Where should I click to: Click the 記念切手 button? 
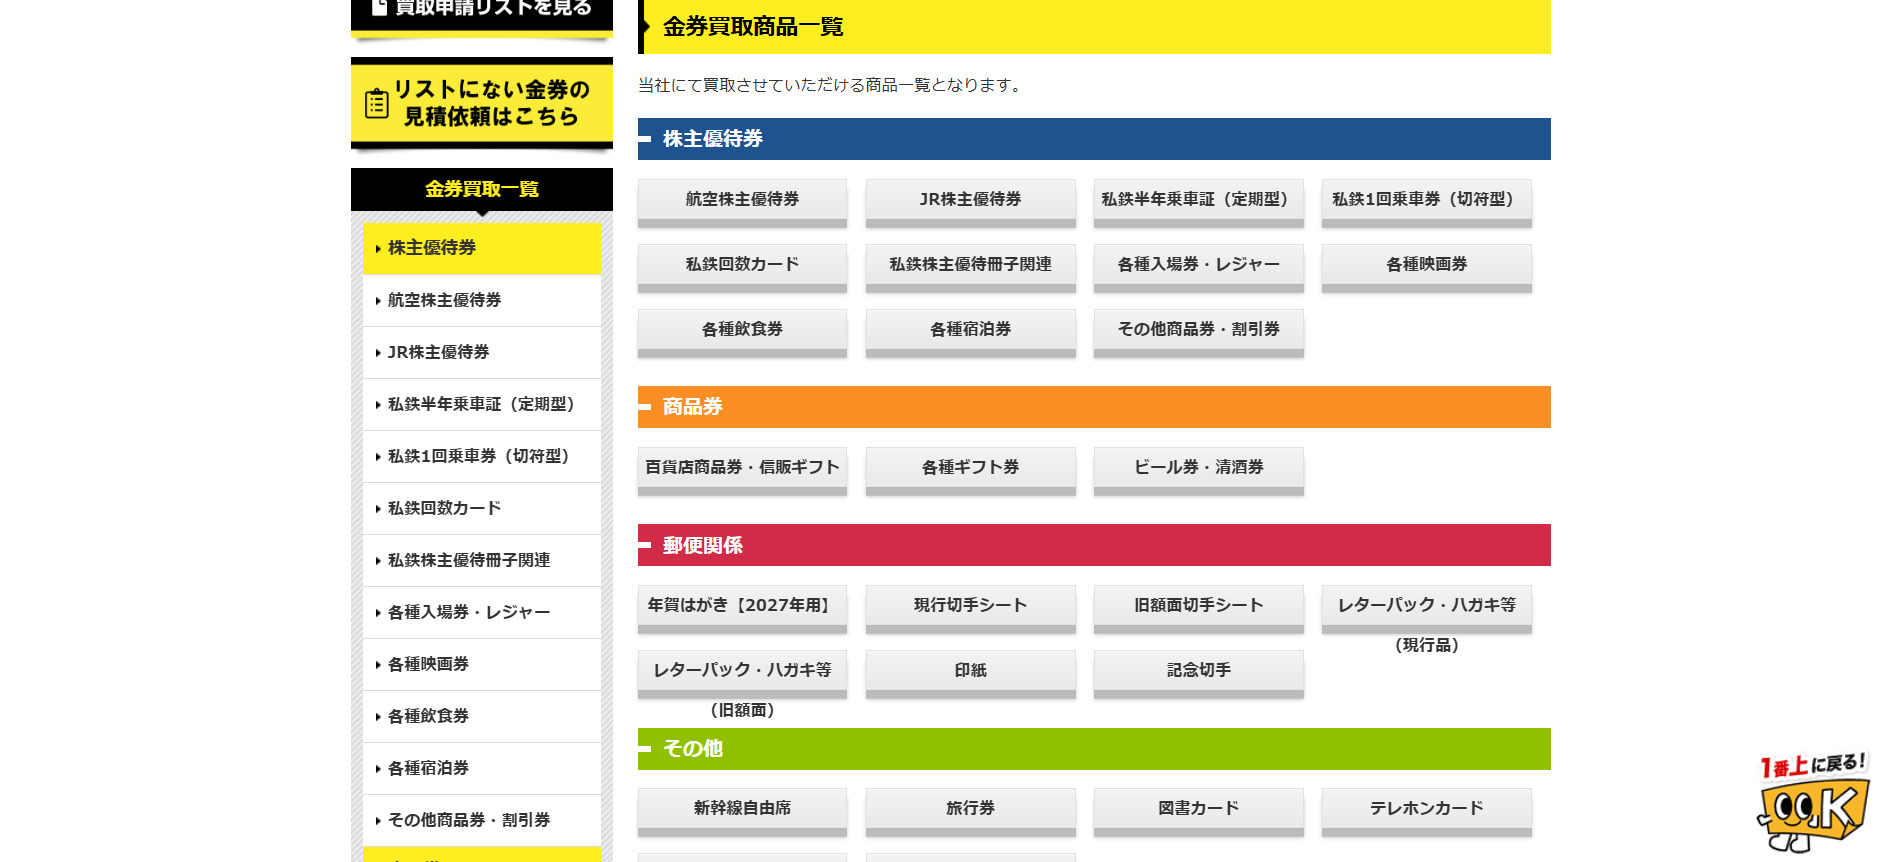(x=1198, y=674)
